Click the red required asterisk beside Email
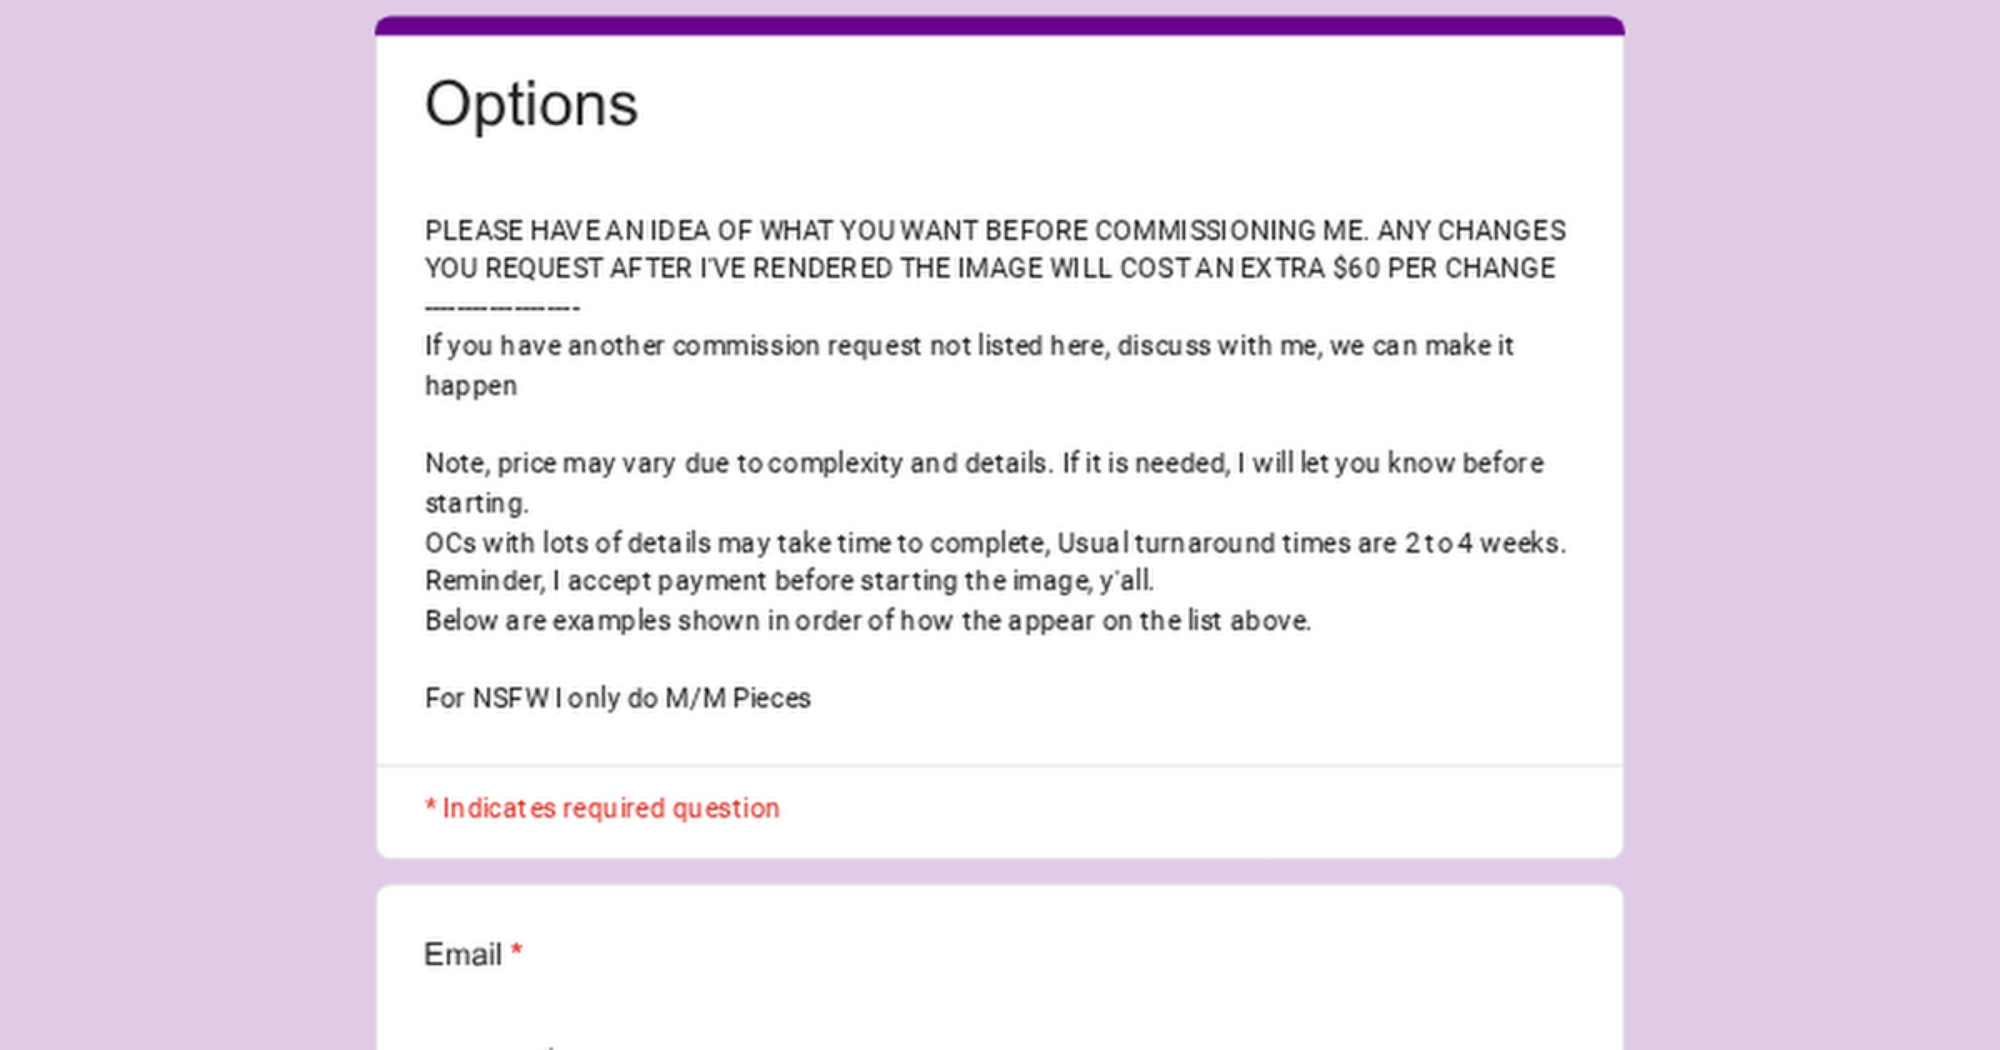Screen dimensions: 2000x1050 tap(516, 951)
